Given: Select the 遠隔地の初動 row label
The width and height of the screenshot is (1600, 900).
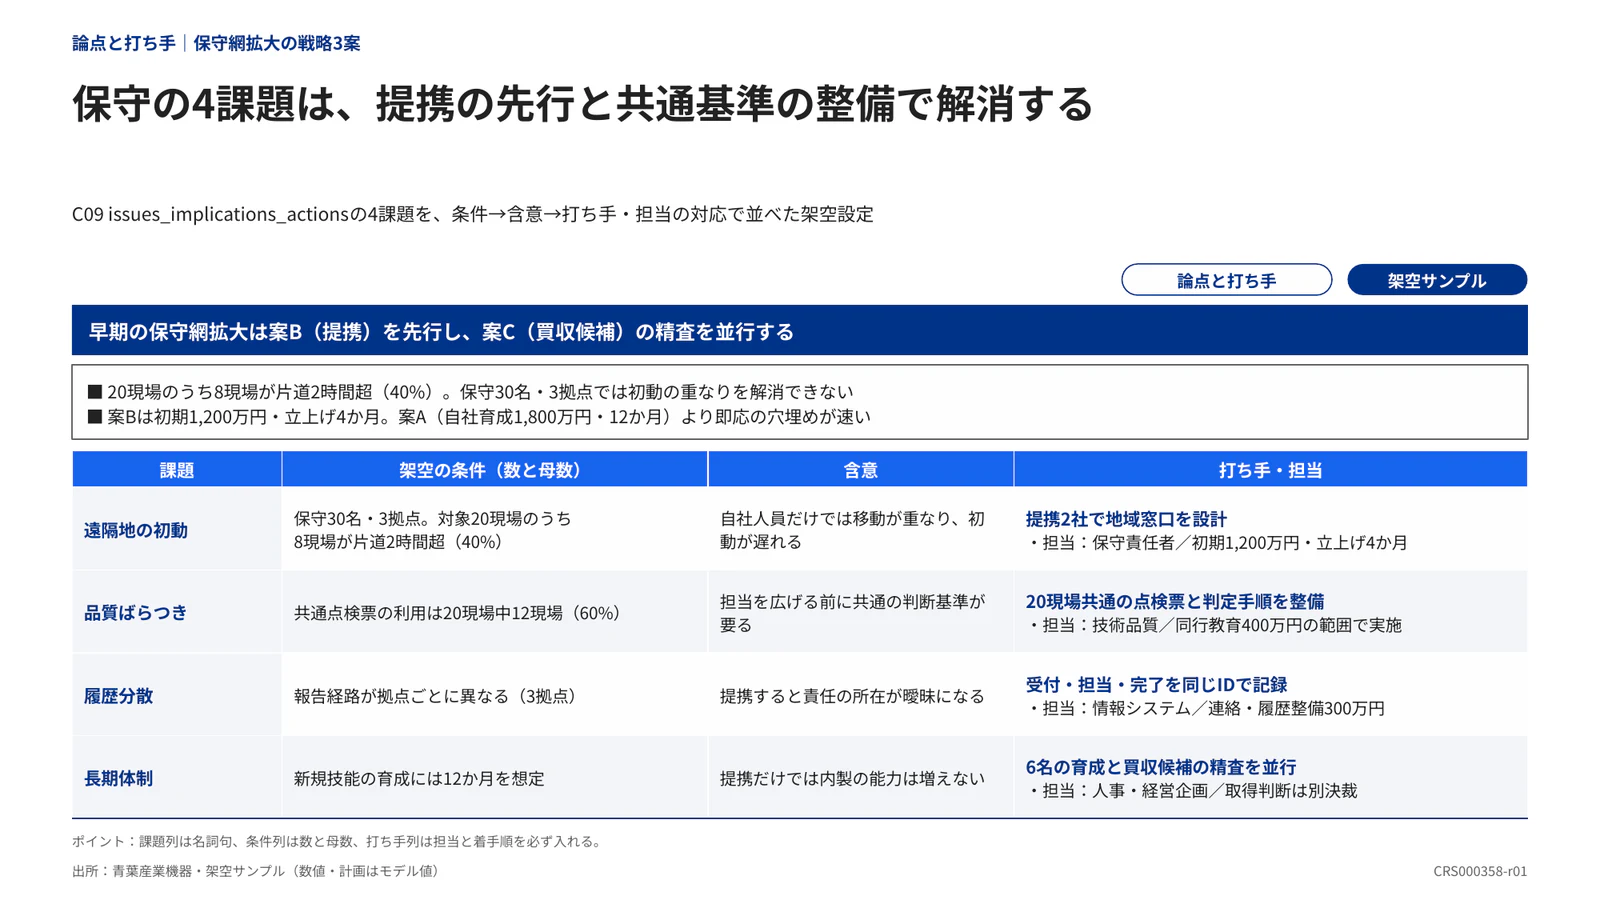Looking at the screenshot, I should pyautogui.click(x=136, y=530).
